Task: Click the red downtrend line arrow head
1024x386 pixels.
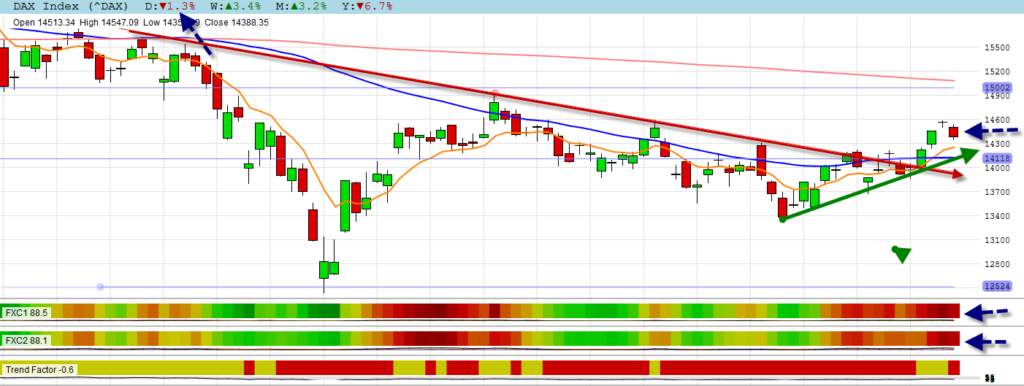Action: click(957, 174)
